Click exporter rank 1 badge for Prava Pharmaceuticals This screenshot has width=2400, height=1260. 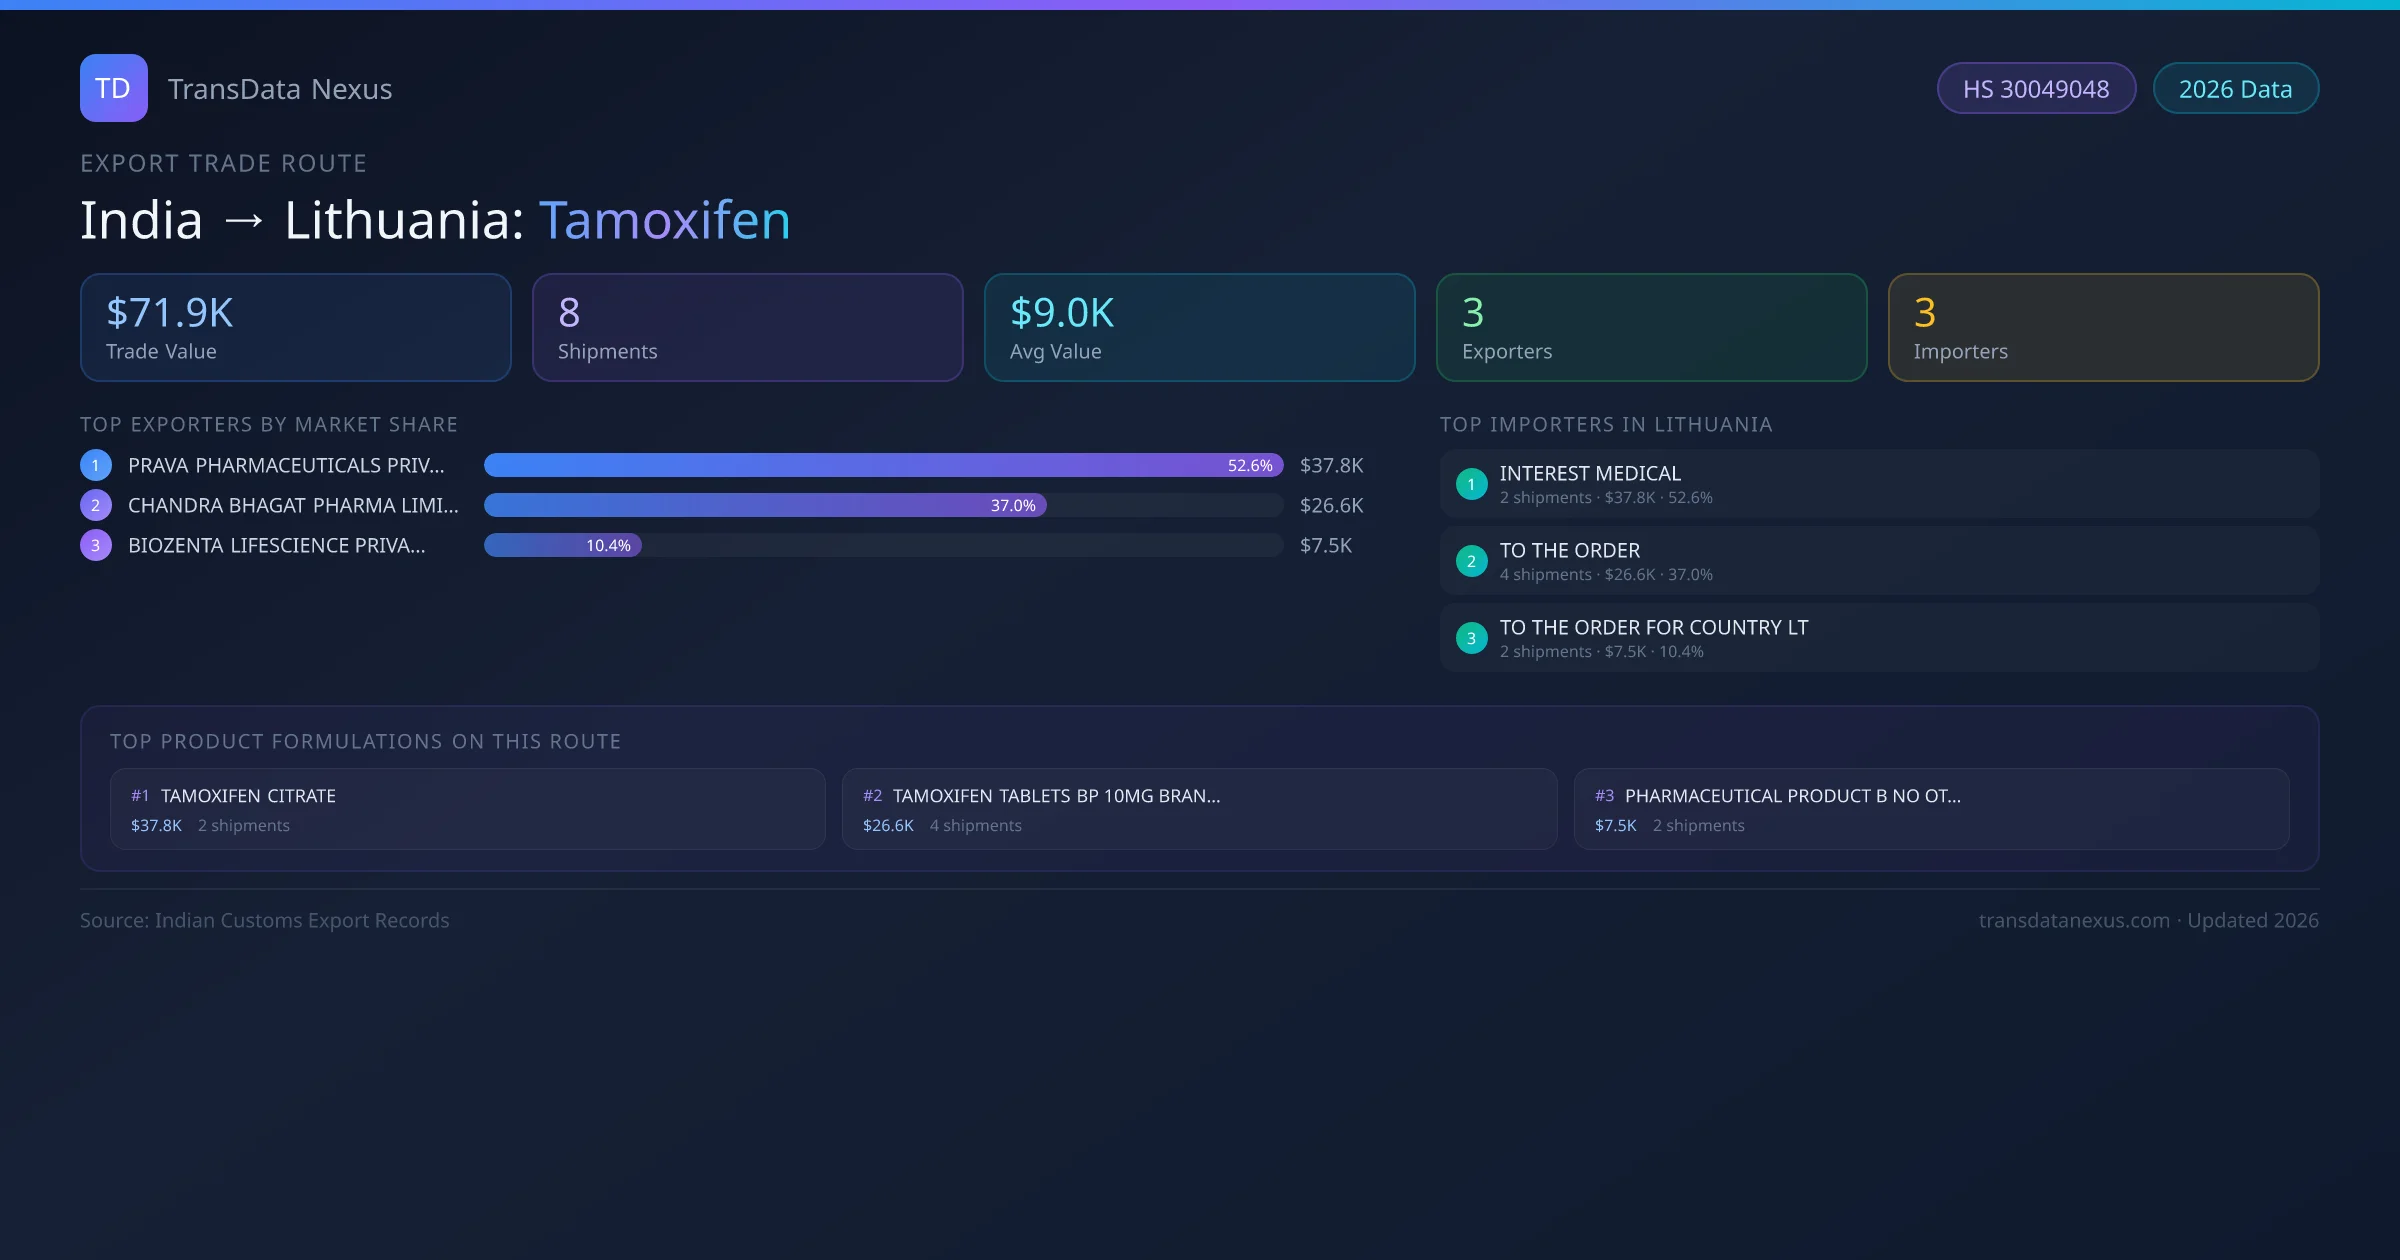pos(96,465)
